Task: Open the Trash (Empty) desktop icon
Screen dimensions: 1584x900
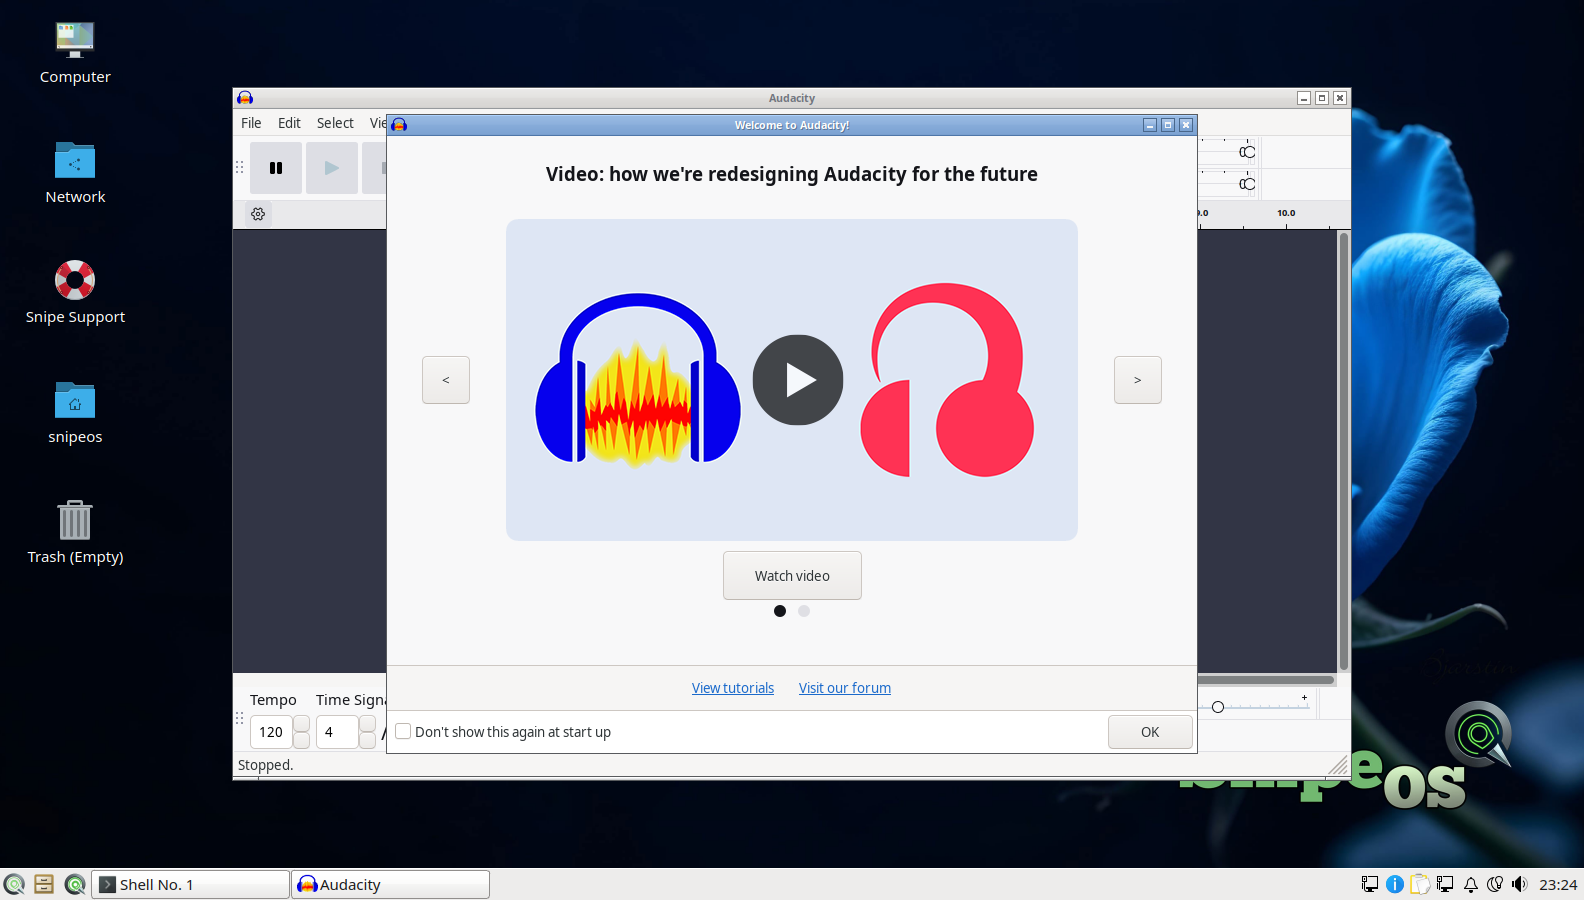Action: point(75,534)
